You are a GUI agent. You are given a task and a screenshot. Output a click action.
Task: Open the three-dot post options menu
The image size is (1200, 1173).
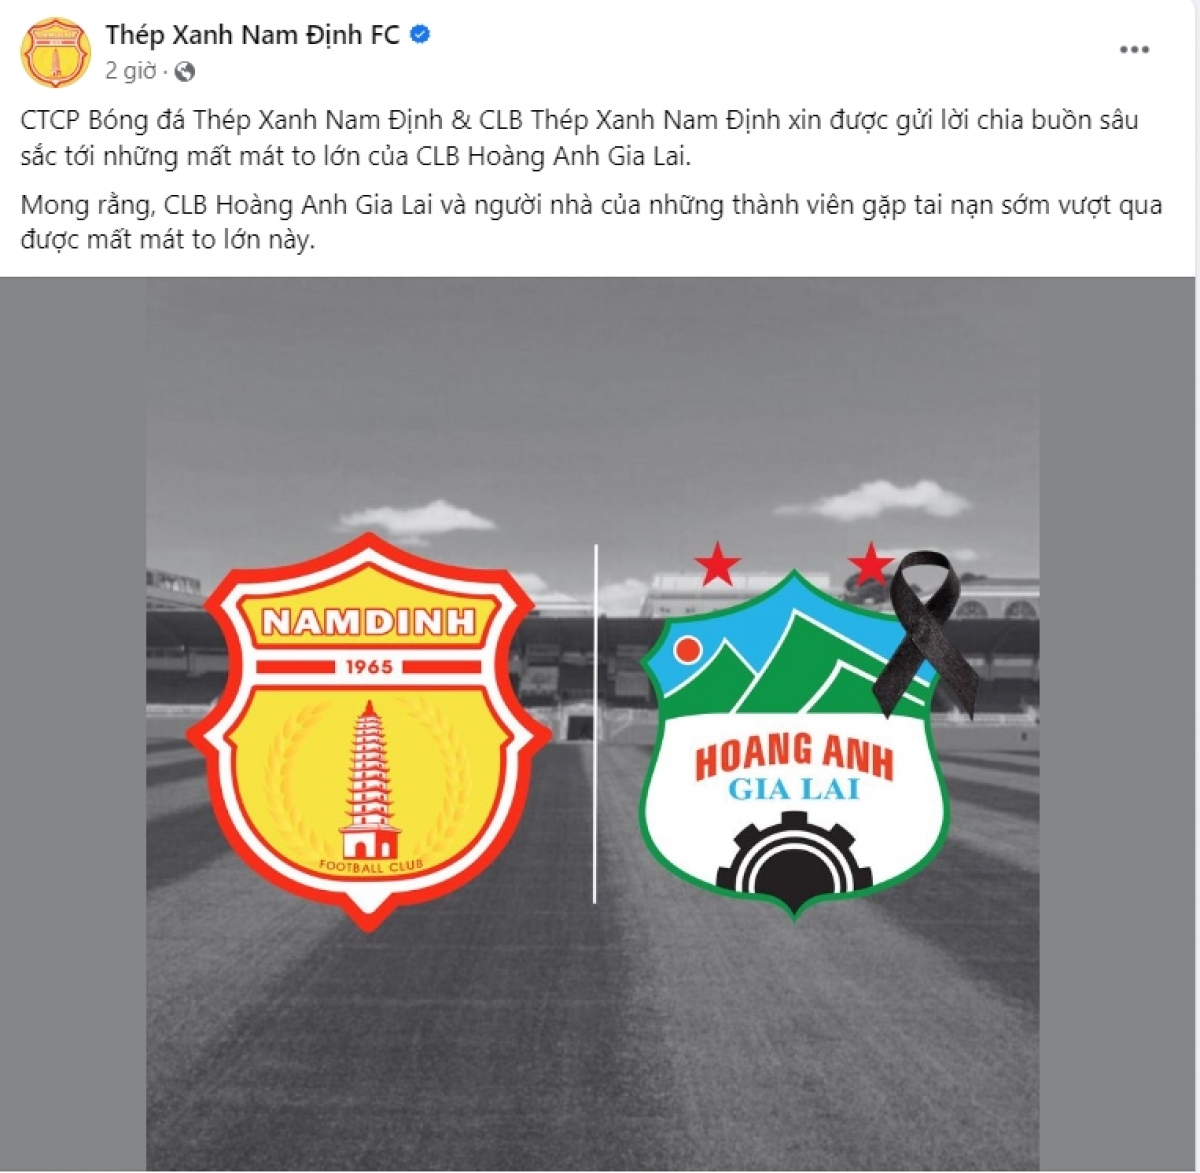[1134, 50]
